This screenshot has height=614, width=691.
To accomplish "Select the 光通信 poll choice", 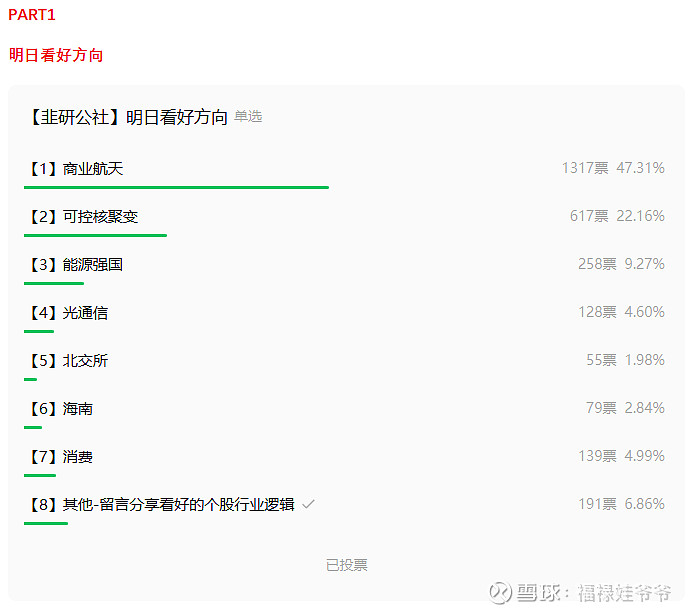I will pos(85,313).
